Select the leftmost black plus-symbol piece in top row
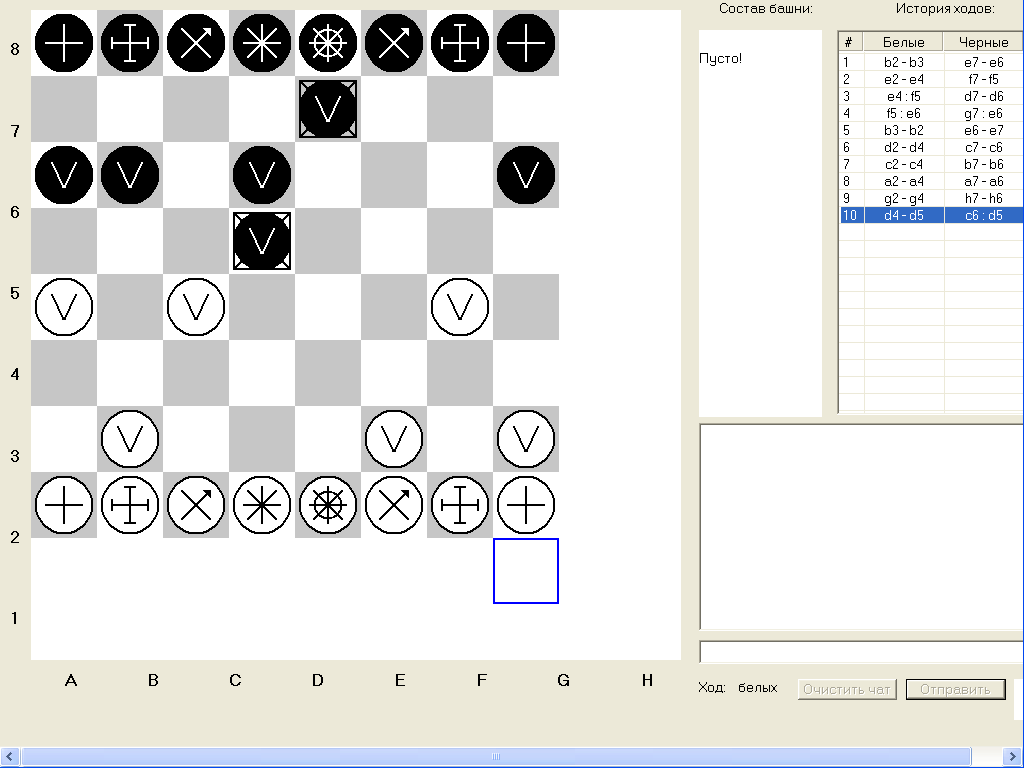This screenshot has height=768, width=1024. [64, 43]
